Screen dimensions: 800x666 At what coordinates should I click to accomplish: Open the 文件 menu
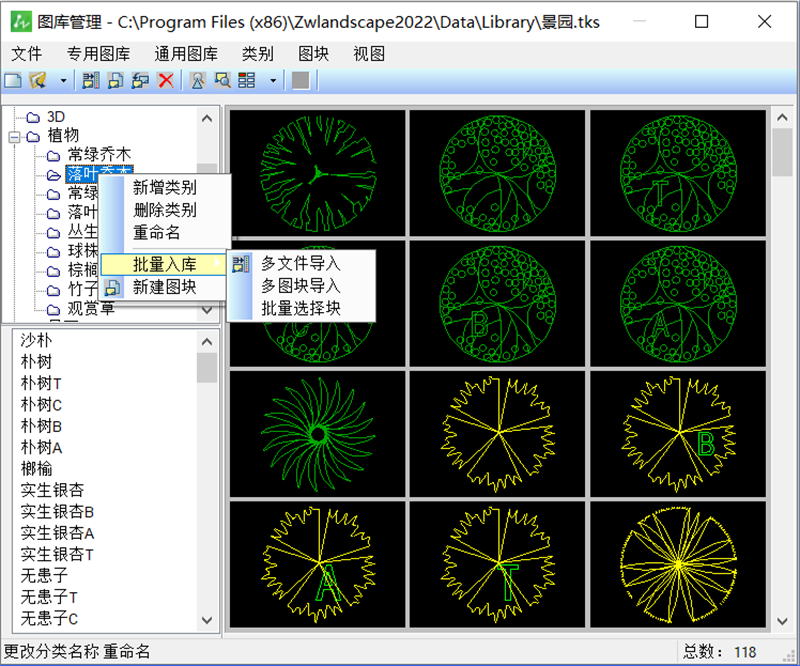pos(27,54)
